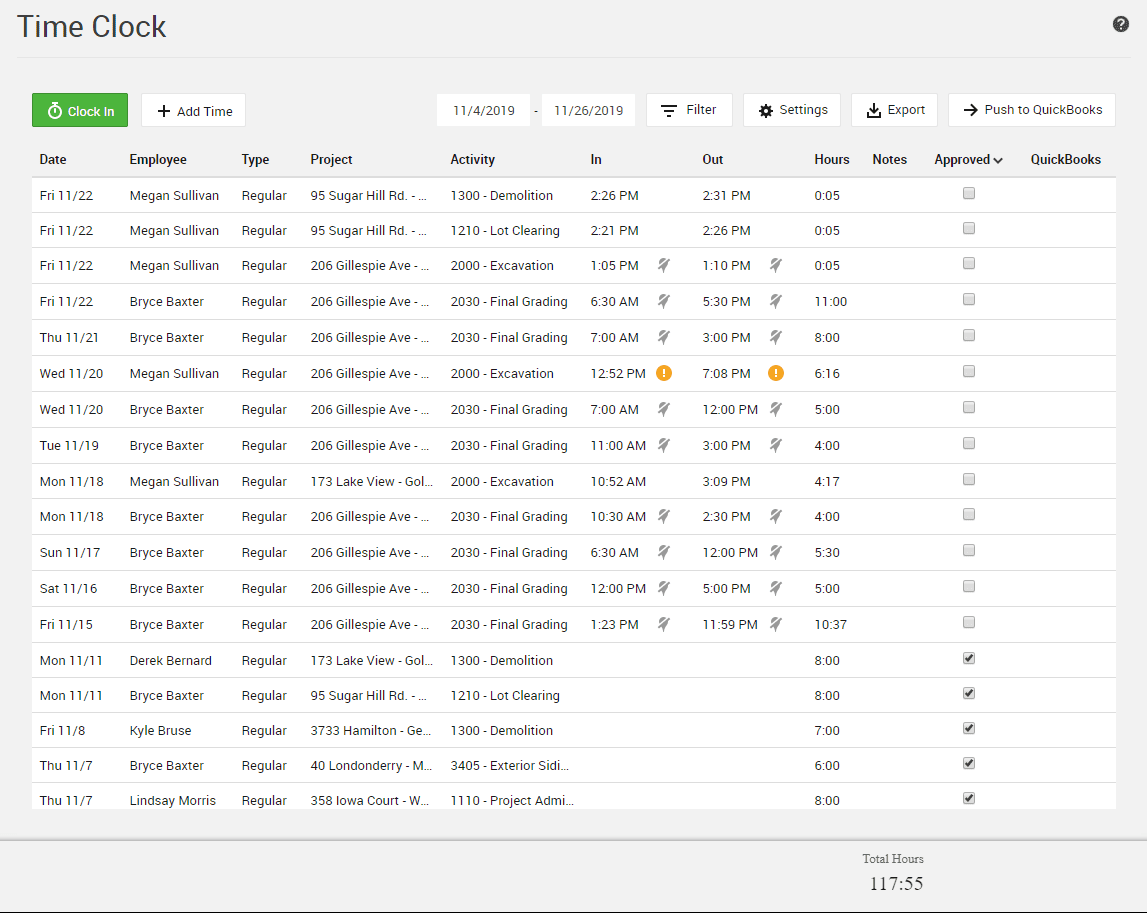Viewport: 1147px width, 913px height.
Task: Uncheck approval for Derek Bernard's entry
Action: (969, 658)
